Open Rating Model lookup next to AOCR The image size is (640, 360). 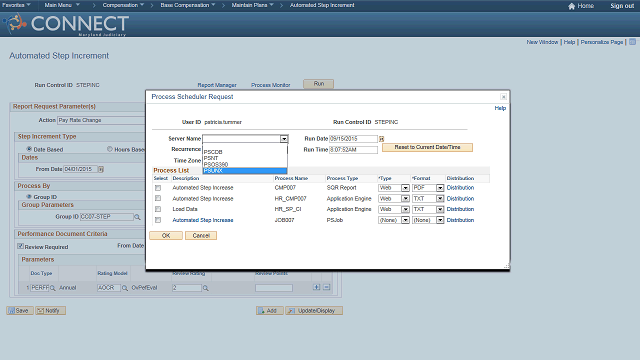(125, 288)
